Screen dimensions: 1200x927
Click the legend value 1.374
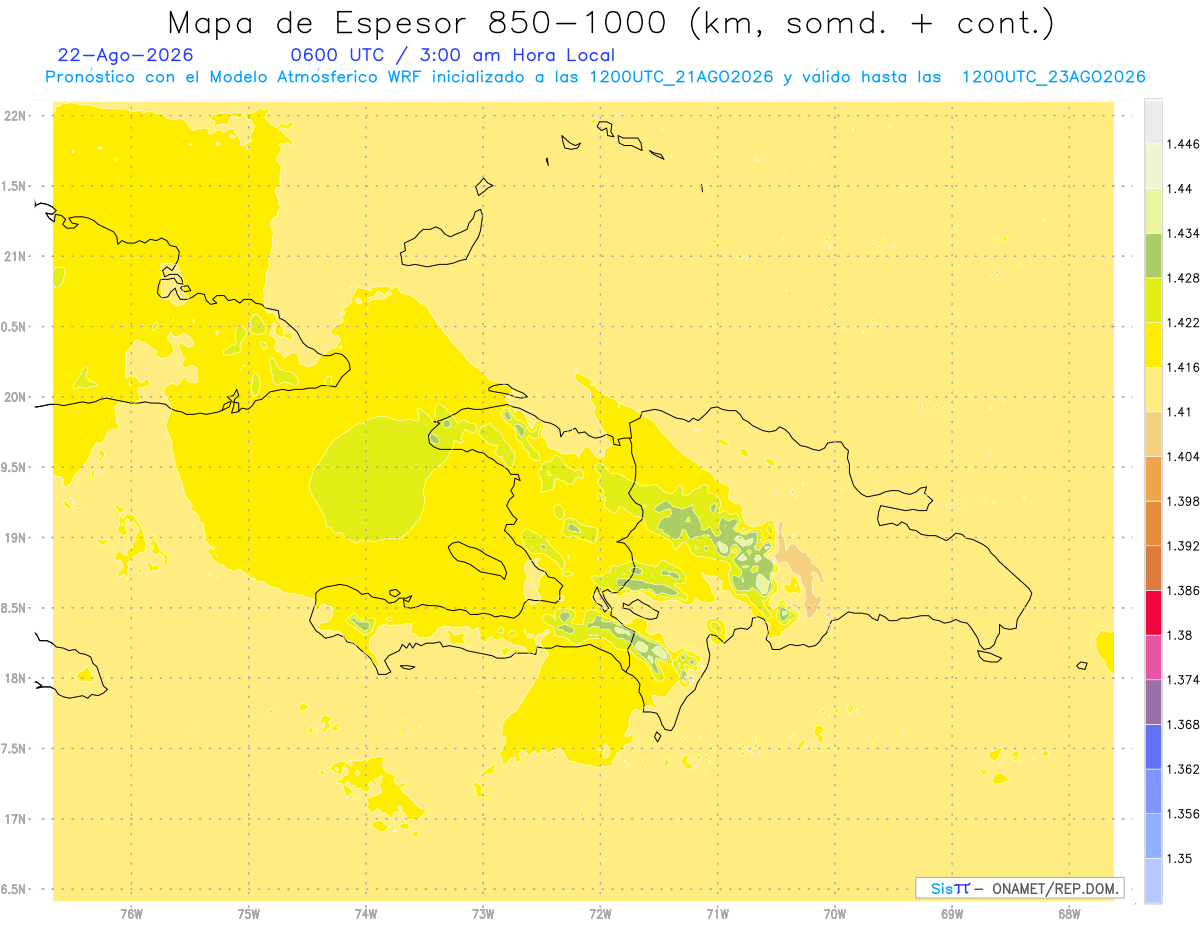point(1184,680)
